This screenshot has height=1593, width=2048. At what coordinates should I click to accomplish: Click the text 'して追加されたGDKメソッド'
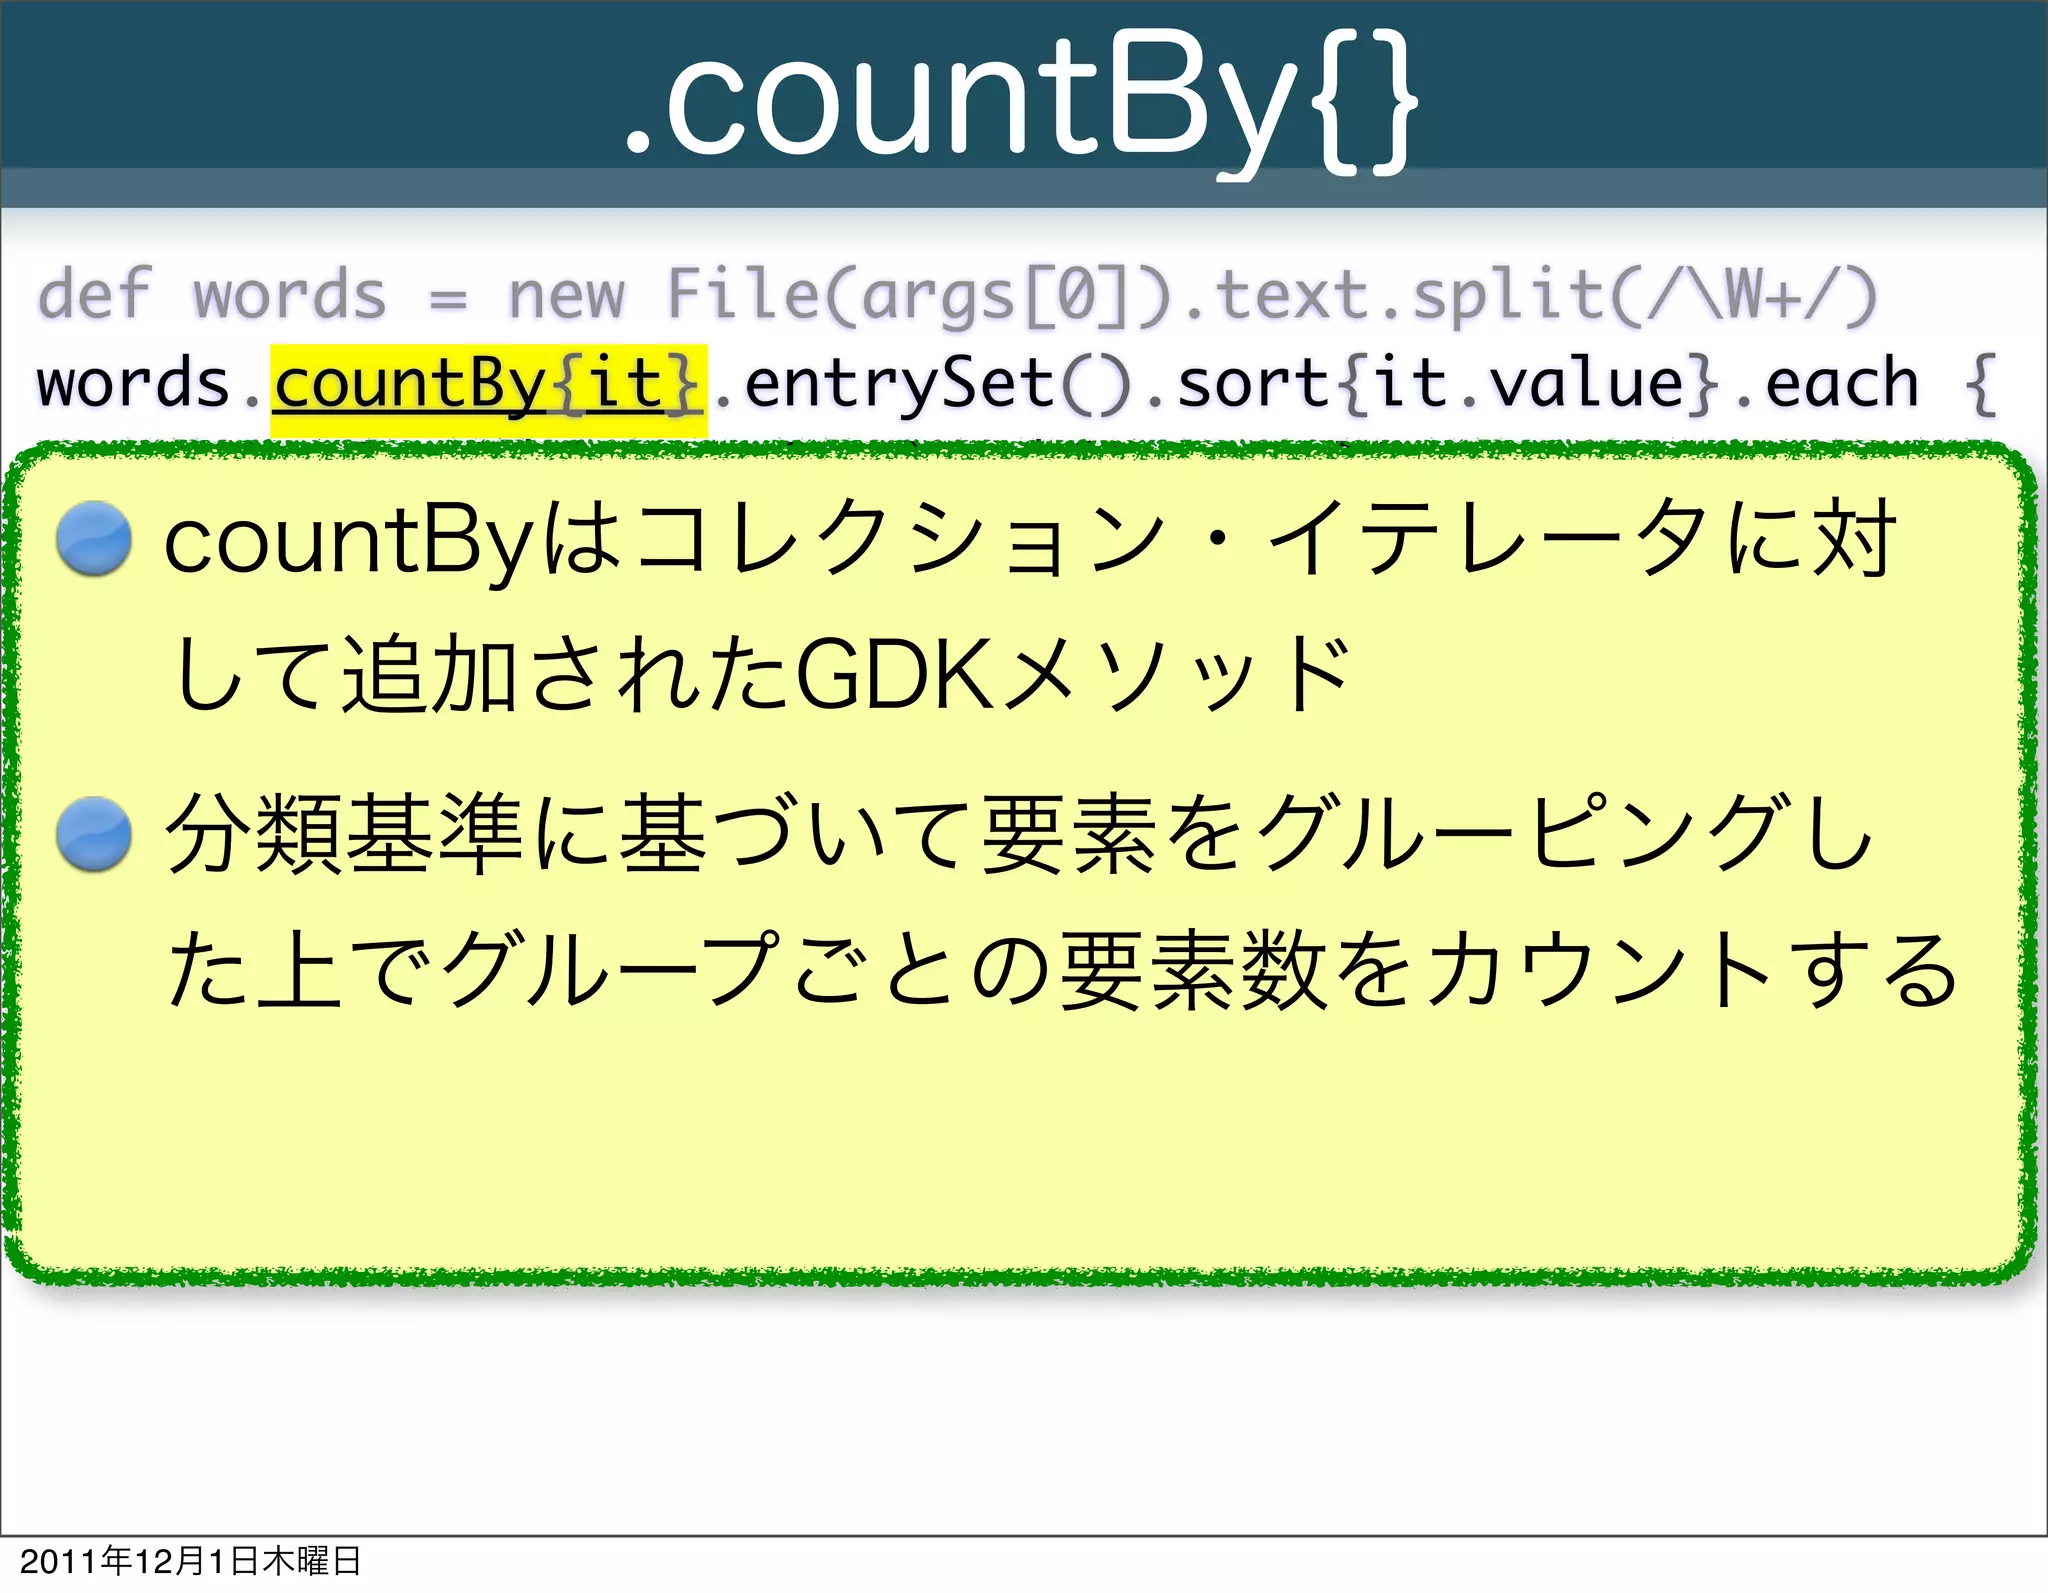coord(762,674)
